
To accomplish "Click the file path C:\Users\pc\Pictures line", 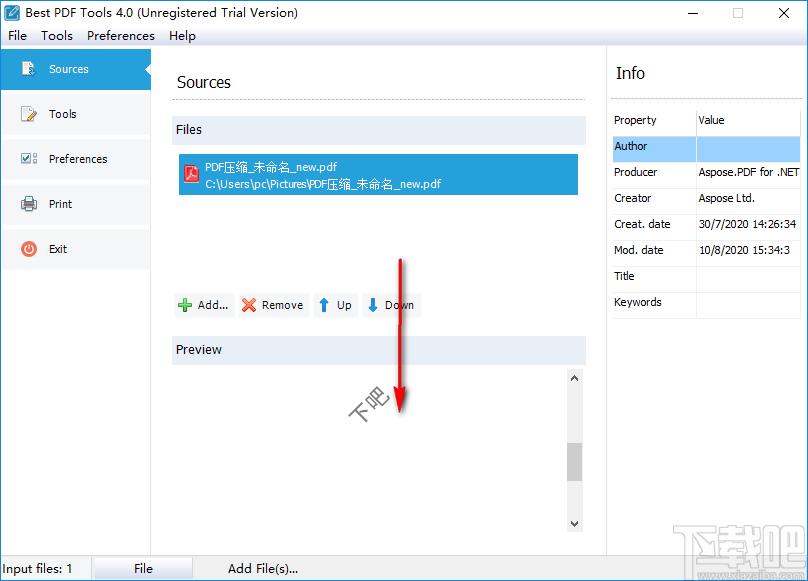I will 323,184.
